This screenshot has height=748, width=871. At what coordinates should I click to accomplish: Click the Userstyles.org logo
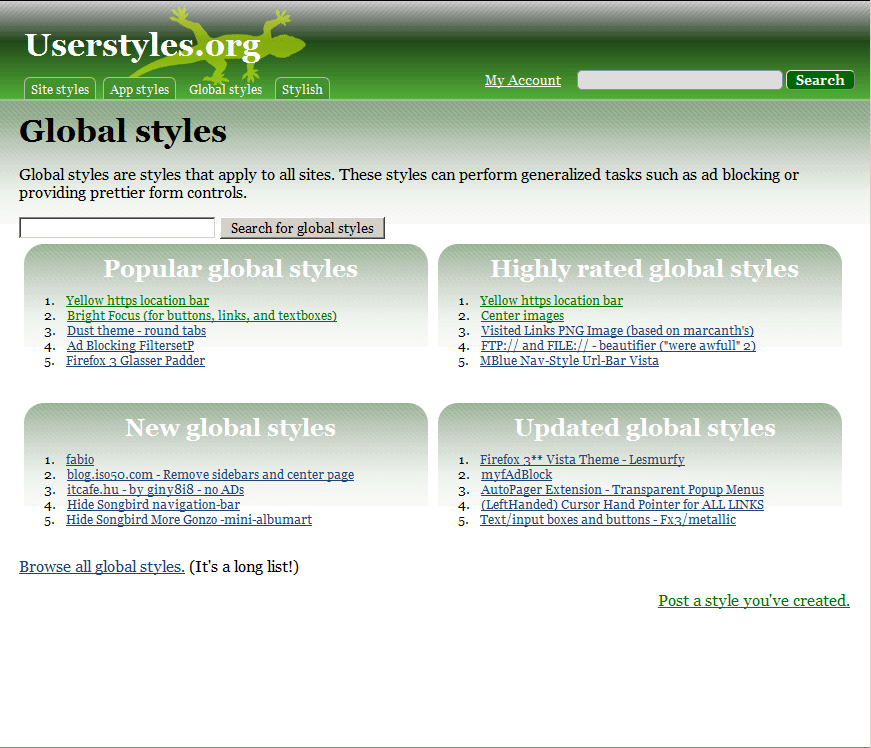143,46
